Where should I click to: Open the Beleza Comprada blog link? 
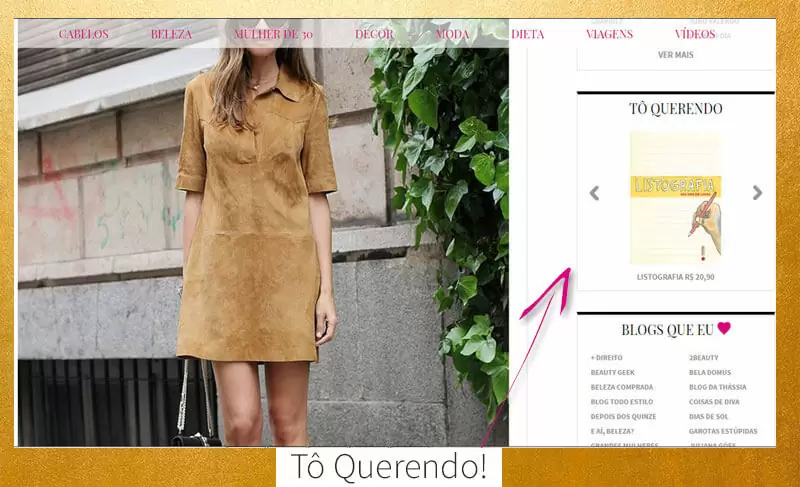pyautogui.click(x=622, y=387)
